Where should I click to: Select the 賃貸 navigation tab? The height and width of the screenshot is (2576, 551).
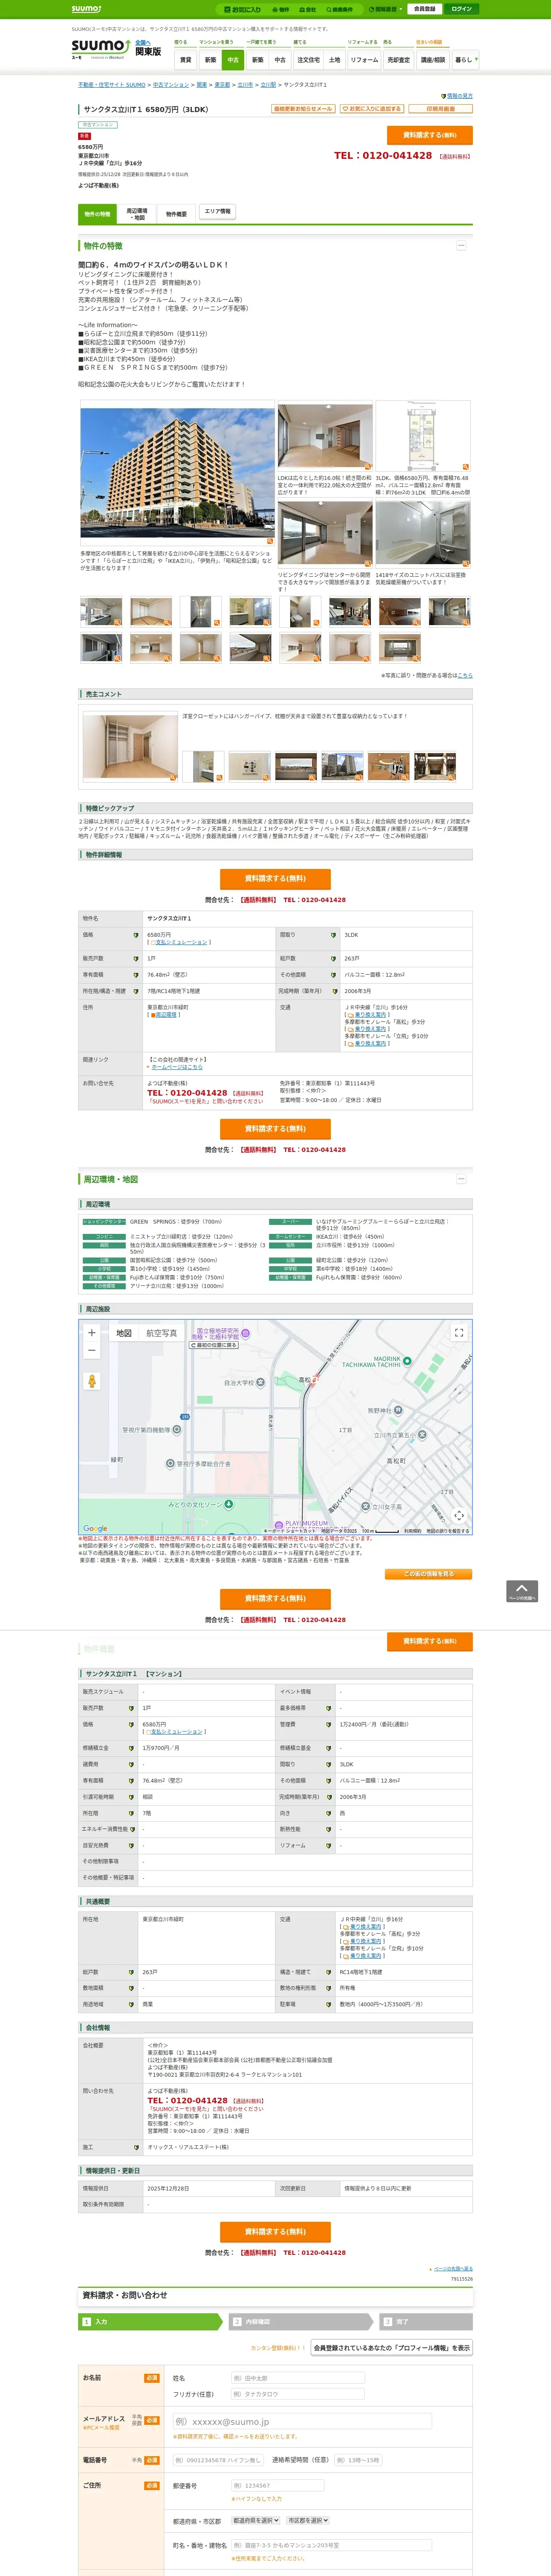click(x=185, y=60)
